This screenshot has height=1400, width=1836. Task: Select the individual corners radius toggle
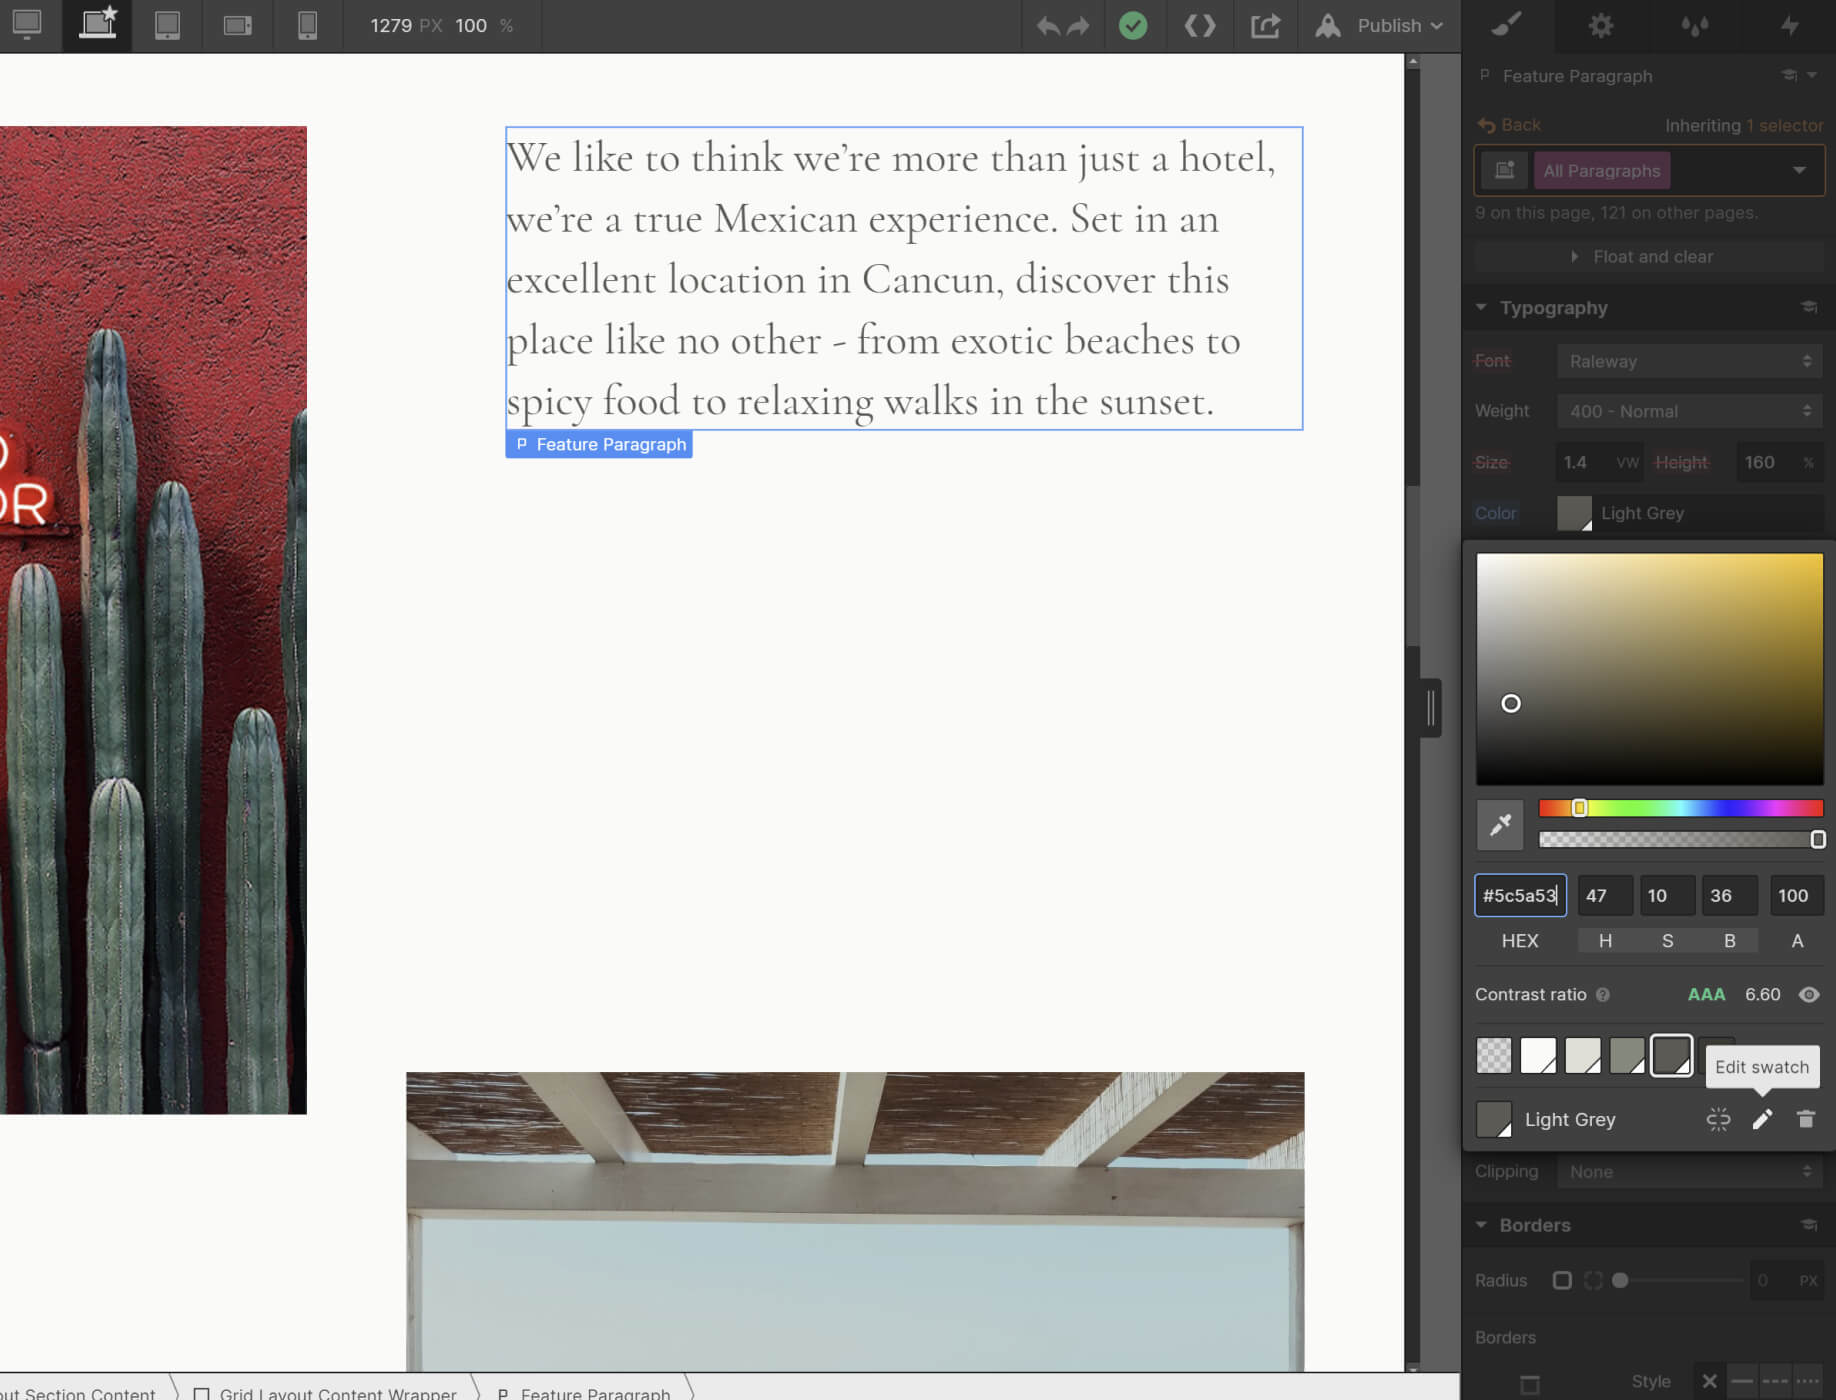click(x=1593, y=1281)
